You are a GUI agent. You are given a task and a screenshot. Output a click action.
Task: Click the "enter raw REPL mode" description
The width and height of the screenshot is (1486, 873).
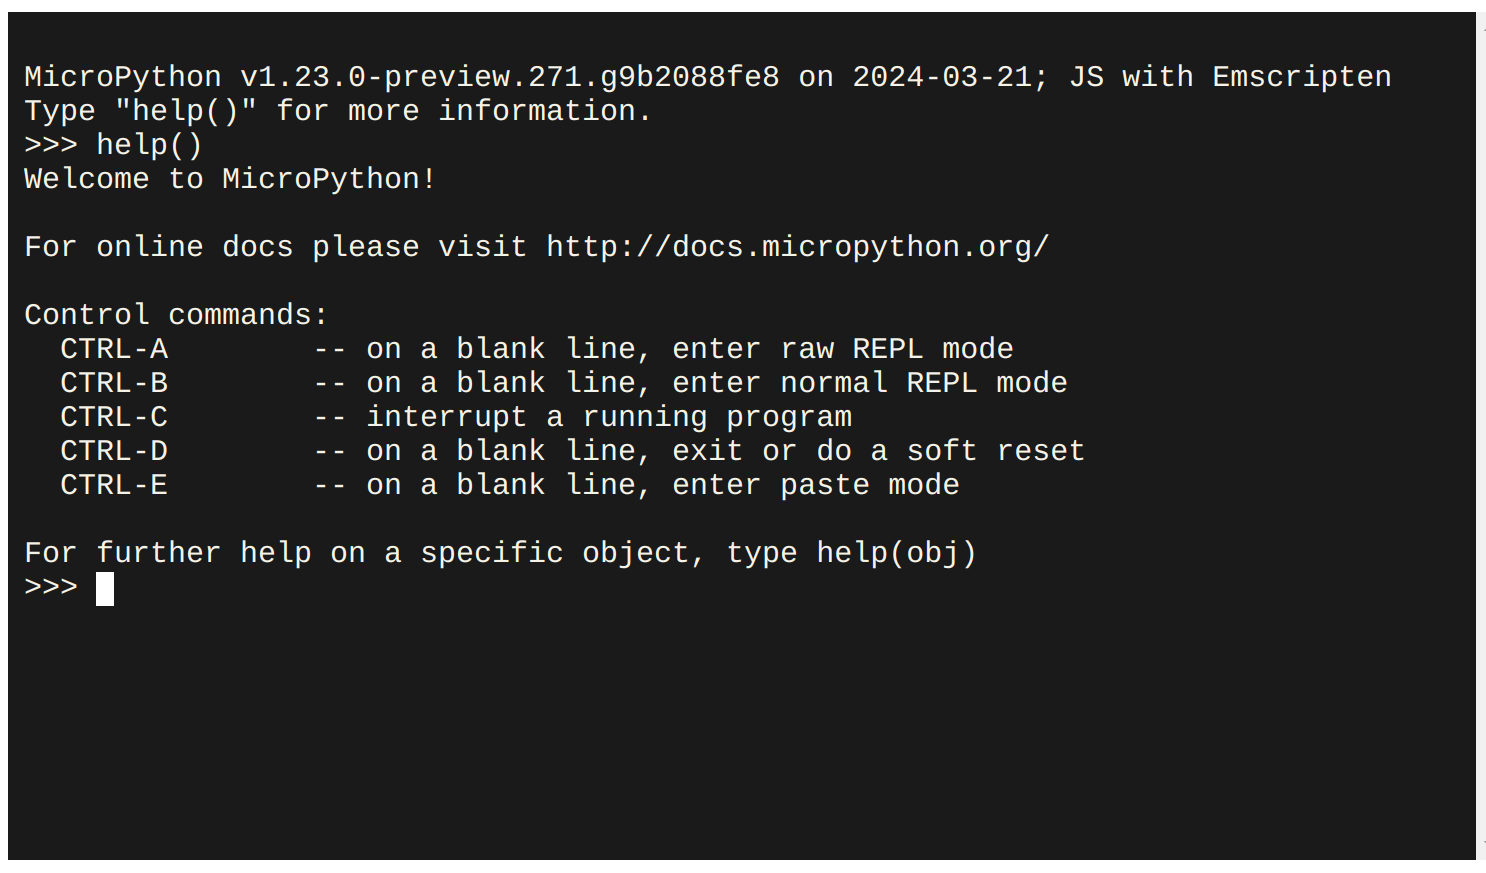point(842,349)
